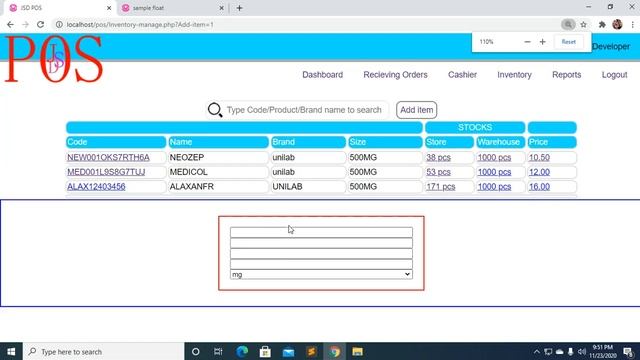Click the price 12.00

(539, 172)
